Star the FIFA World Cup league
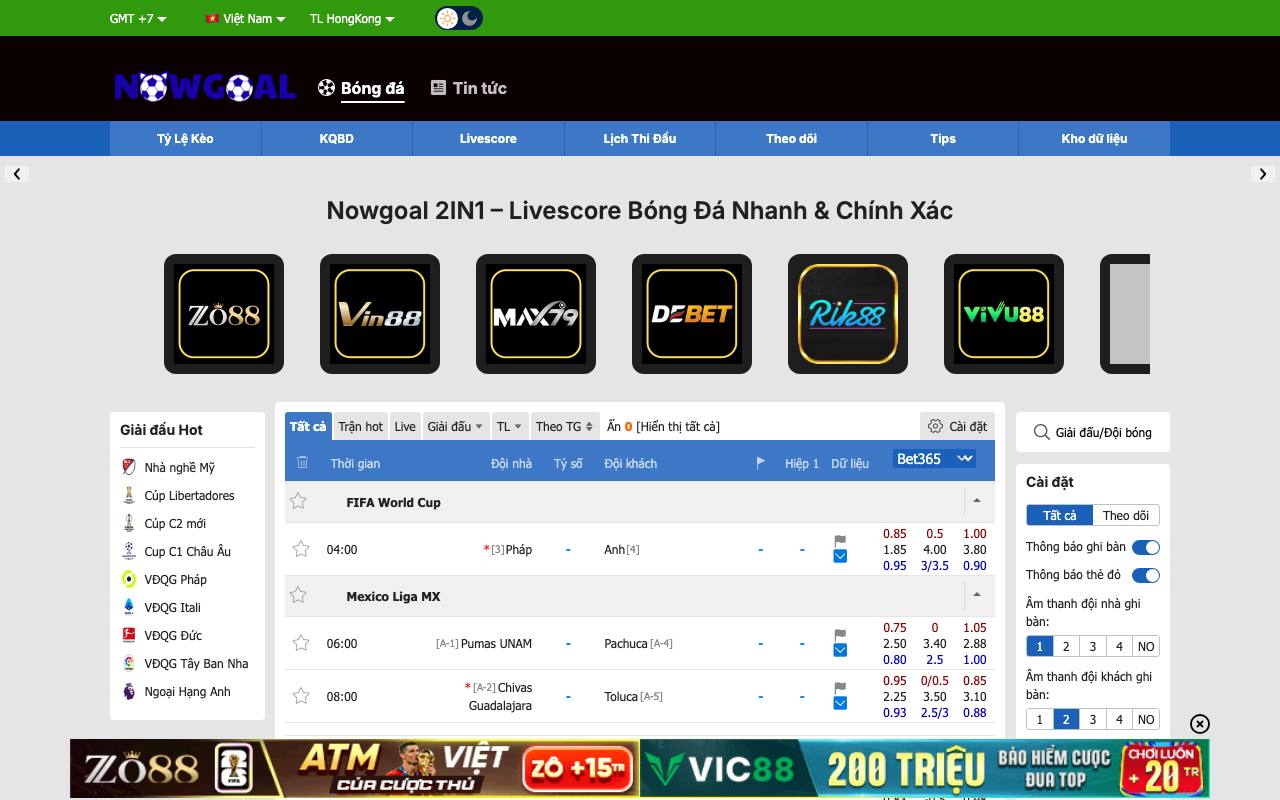1280x800 pixels. (298, 501)
